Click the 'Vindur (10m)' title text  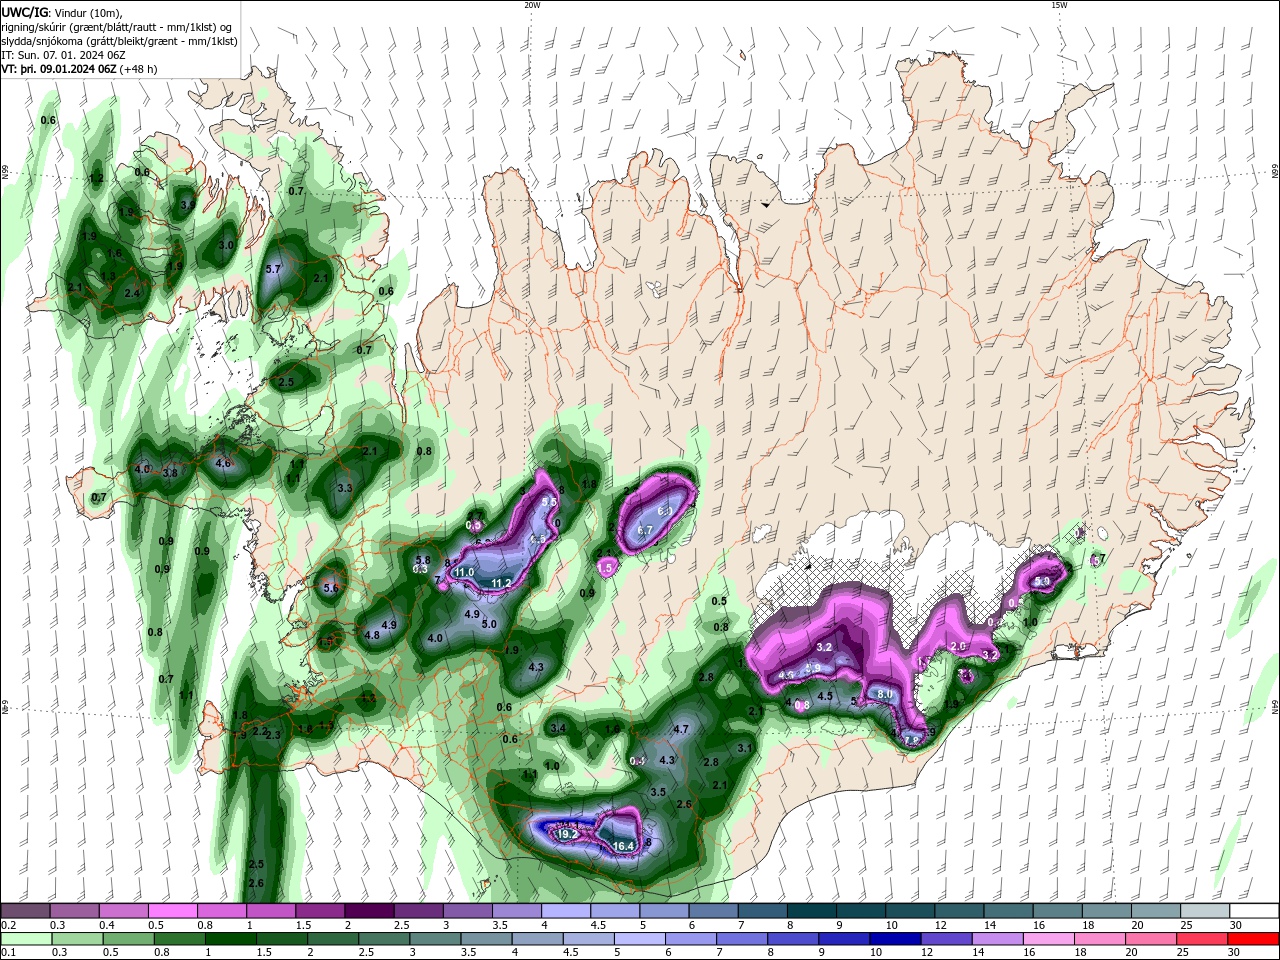pyautogui.click(x=89, y=12)
